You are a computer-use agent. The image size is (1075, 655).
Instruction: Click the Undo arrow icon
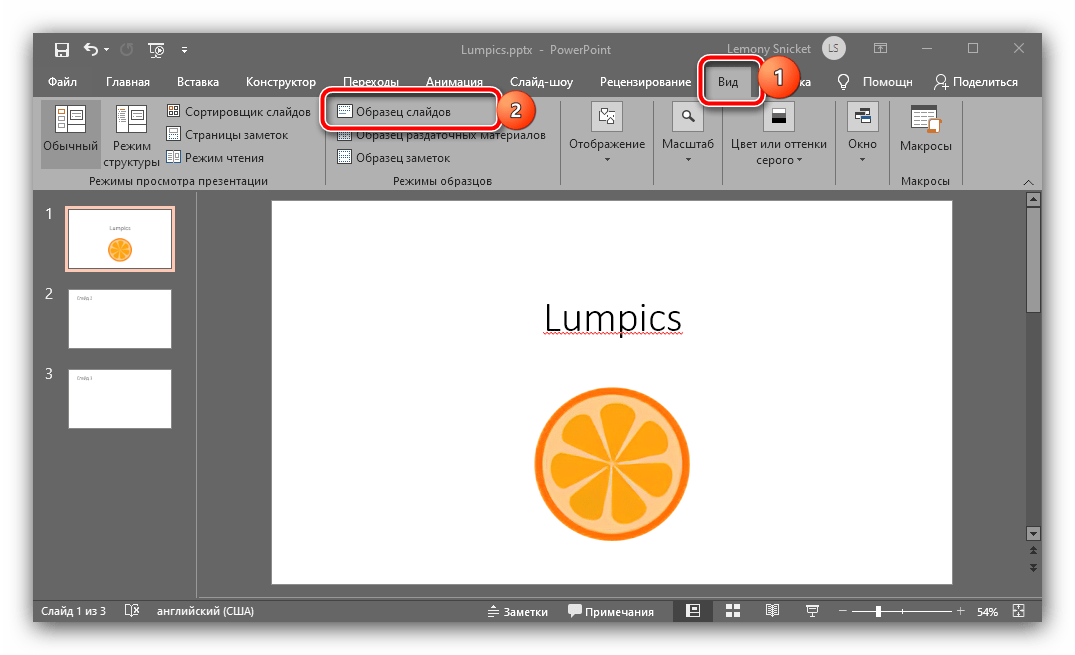pyautogui.click(x=91, y=49)
